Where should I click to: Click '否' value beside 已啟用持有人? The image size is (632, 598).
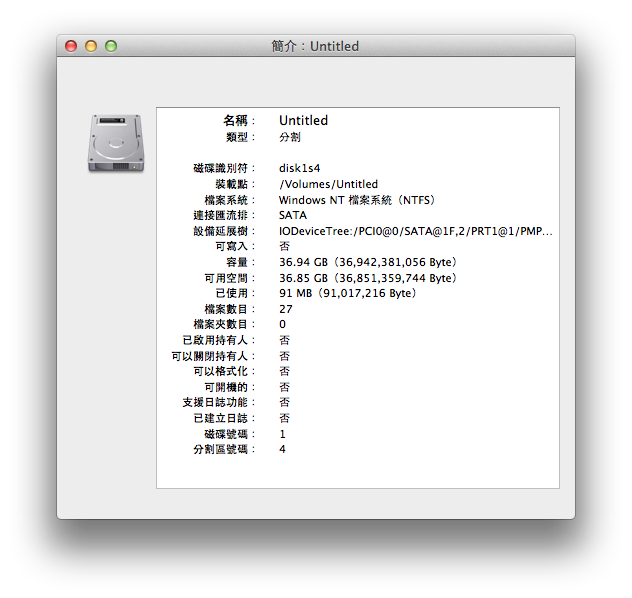point(284,340)
